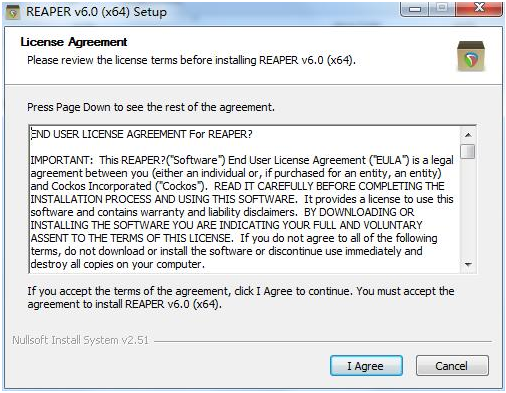Click the REAPER installer icon in title bar
Image resolution: width=506 pixels, height=393 pixels.
click(x=13, y=12)
